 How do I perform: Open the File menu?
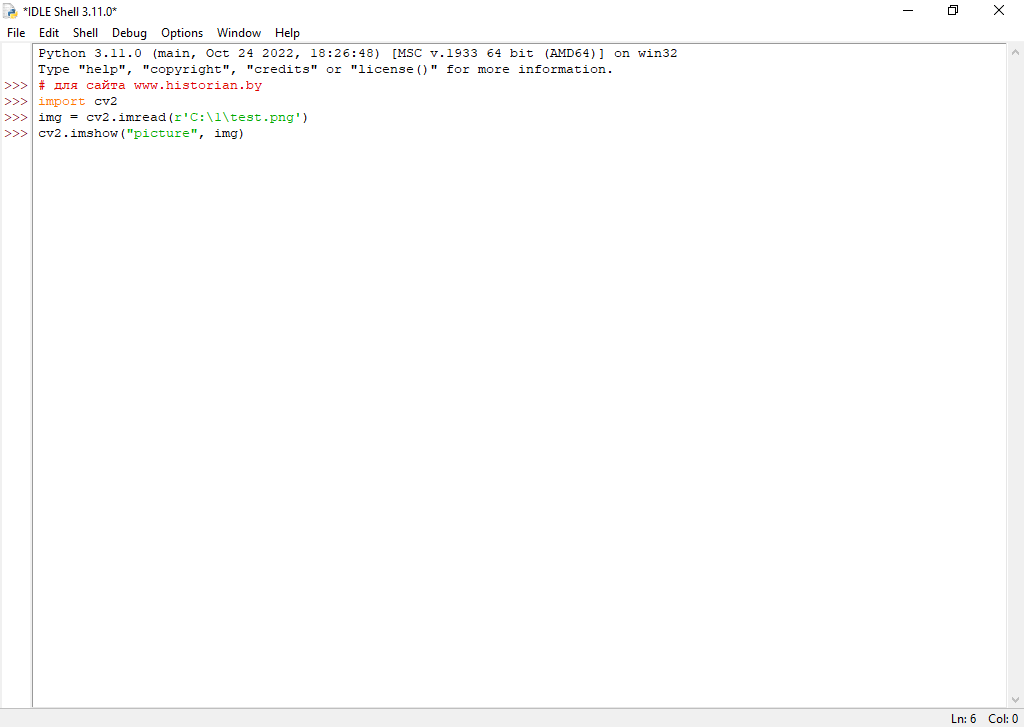(x=16, y=33)
